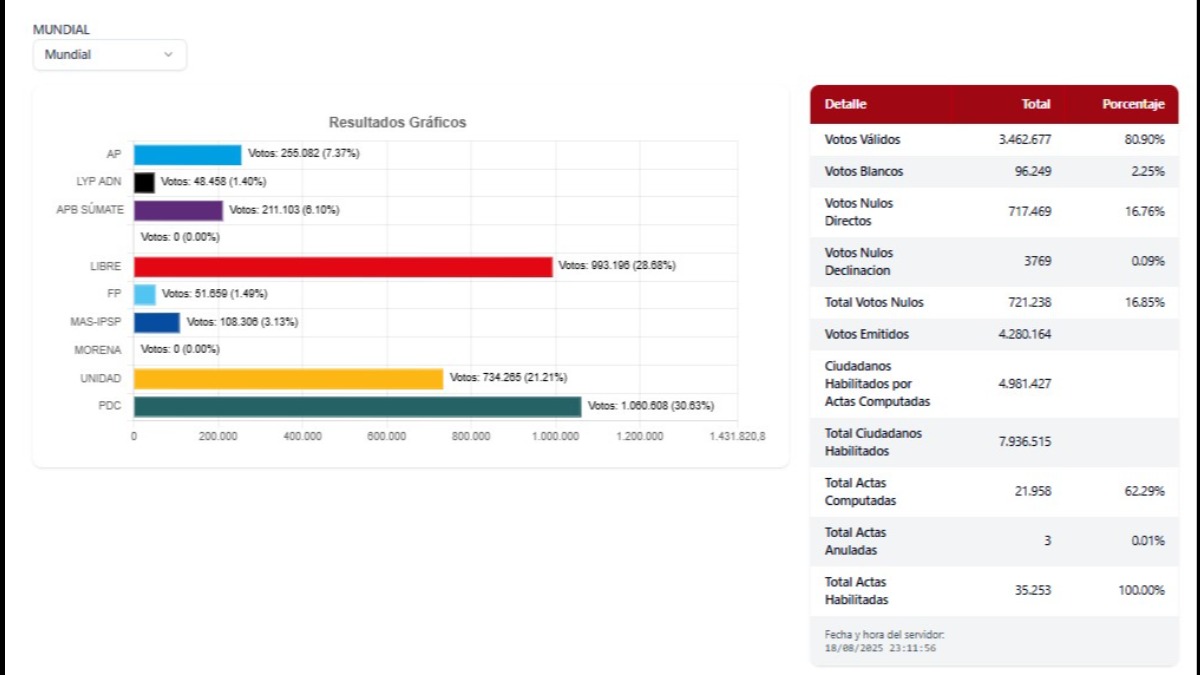Click the 'Votos: 255.082 (7.37%)' label

304,153
